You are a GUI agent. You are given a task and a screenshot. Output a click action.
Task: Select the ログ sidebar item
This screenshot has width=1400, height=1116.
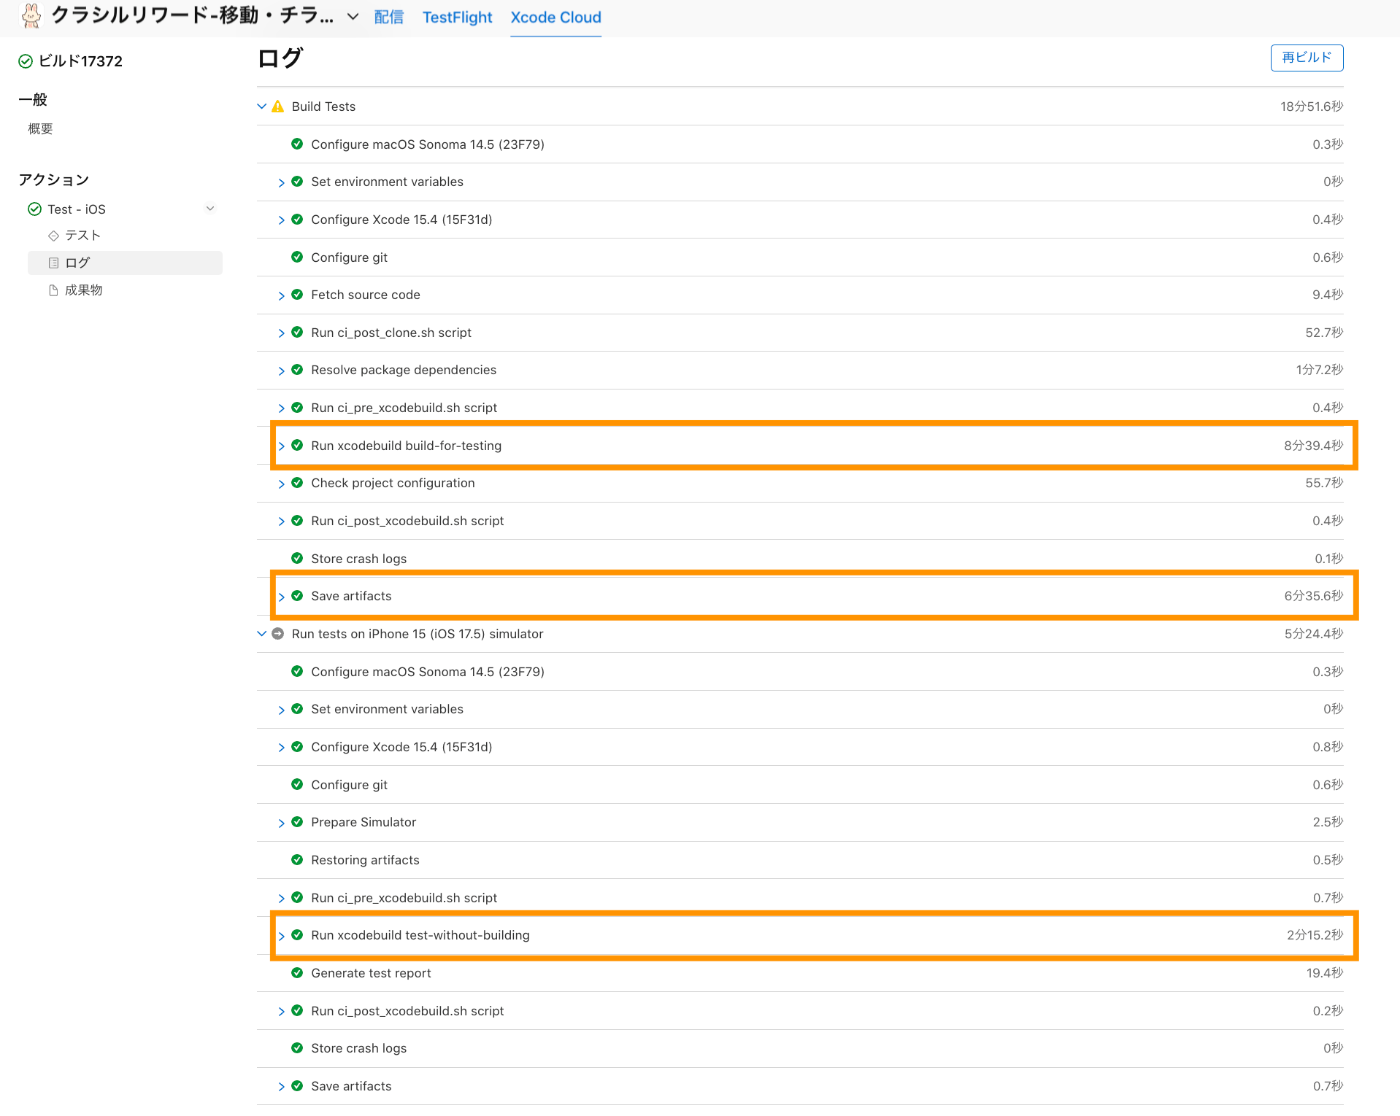click(x=125, y=263)
